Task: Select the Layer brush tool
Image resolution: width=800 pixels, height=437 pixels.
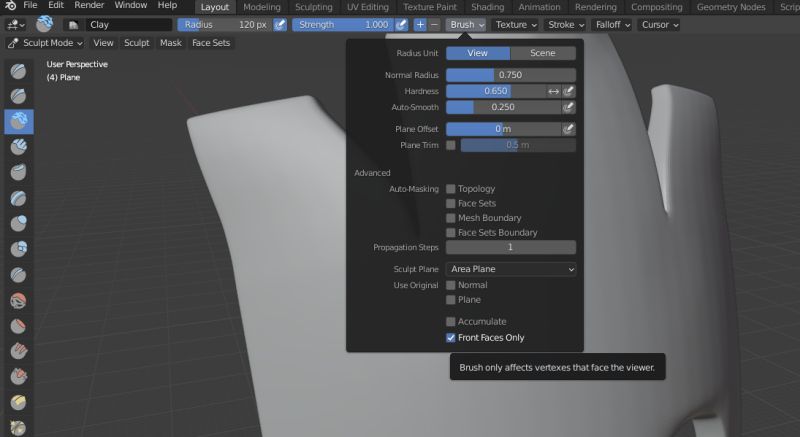Action: click(19, 198)
